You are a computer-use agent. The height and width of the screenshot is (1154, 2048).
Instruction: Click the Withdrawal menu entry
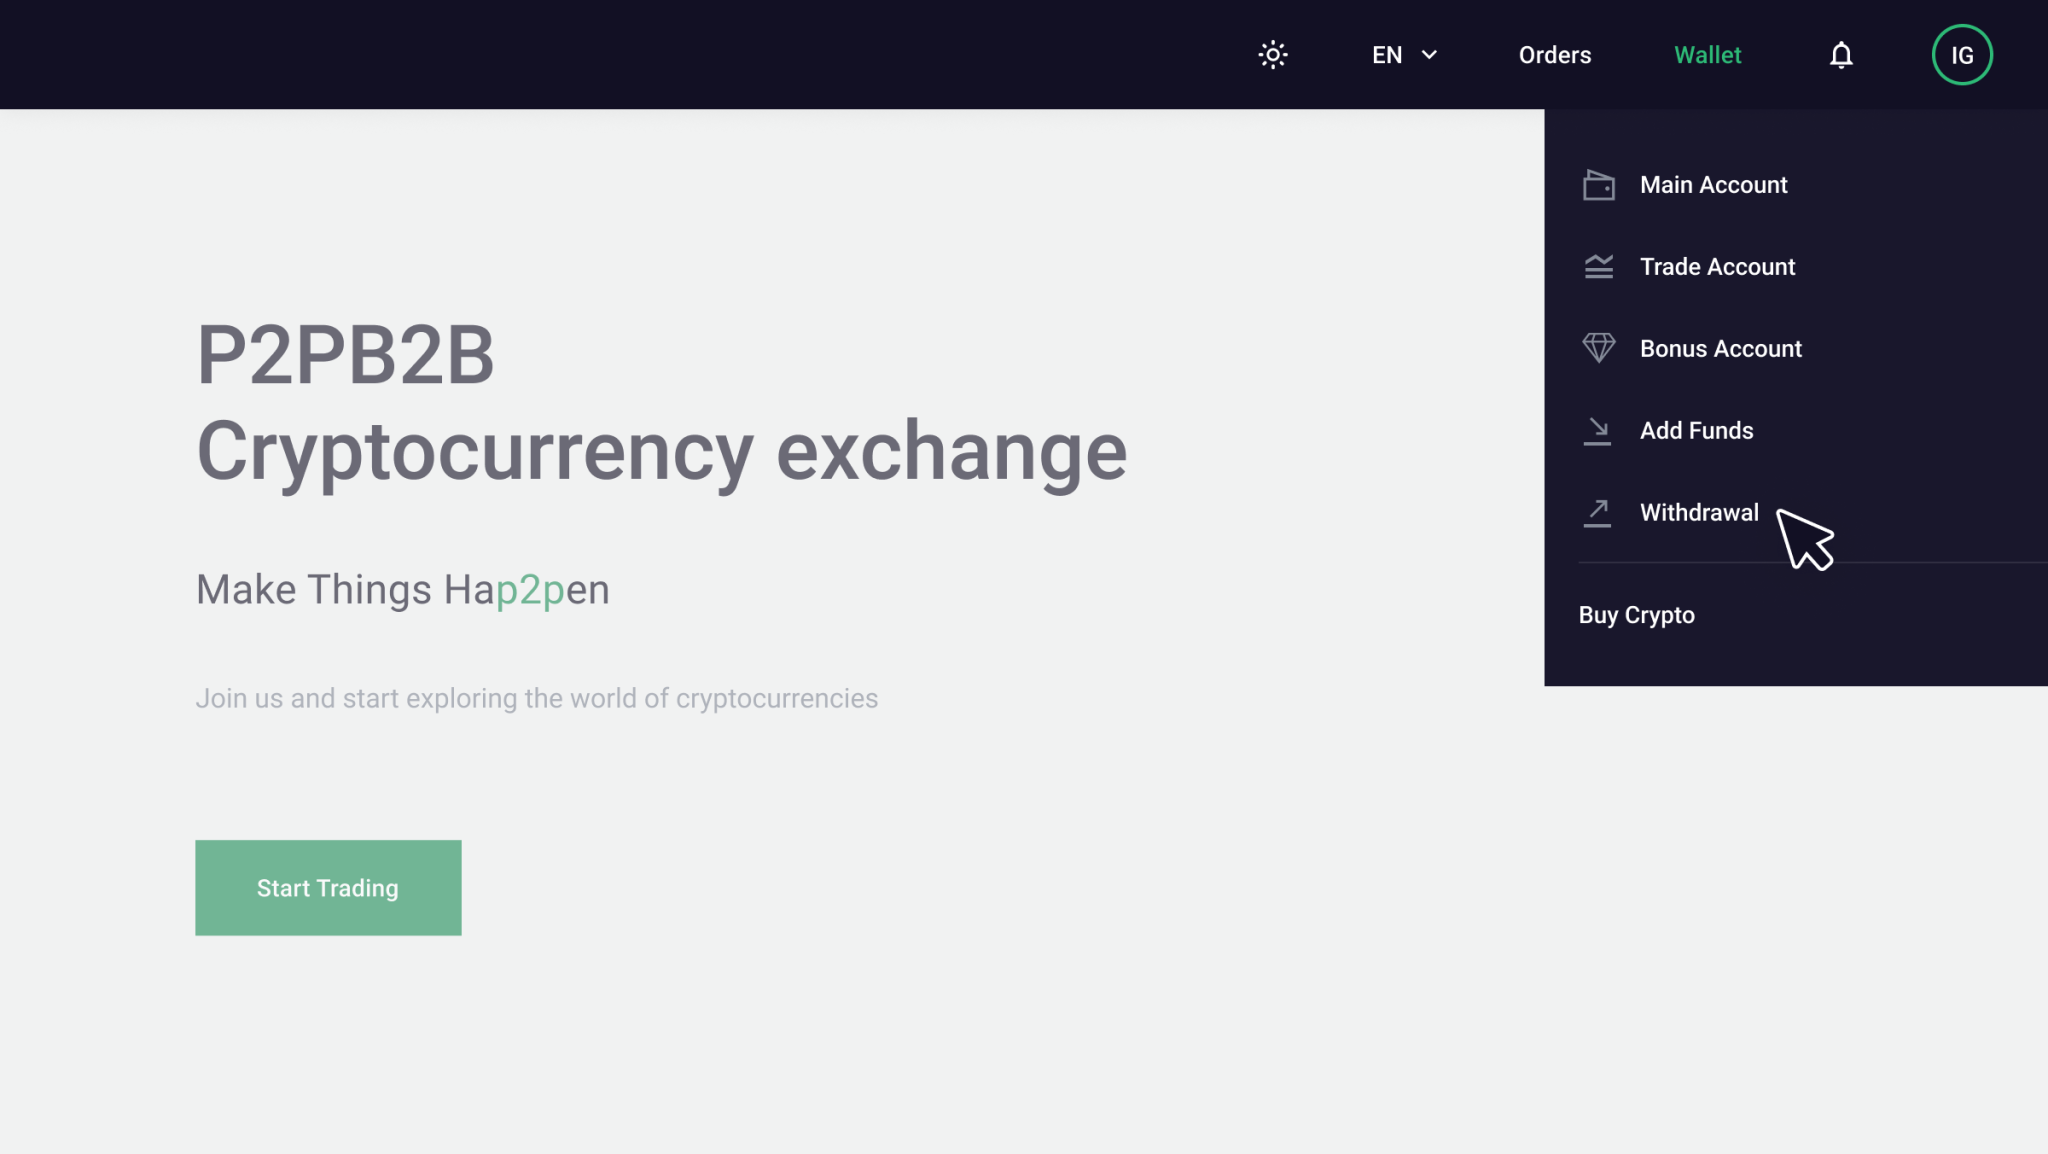(x=1699, y=512)
